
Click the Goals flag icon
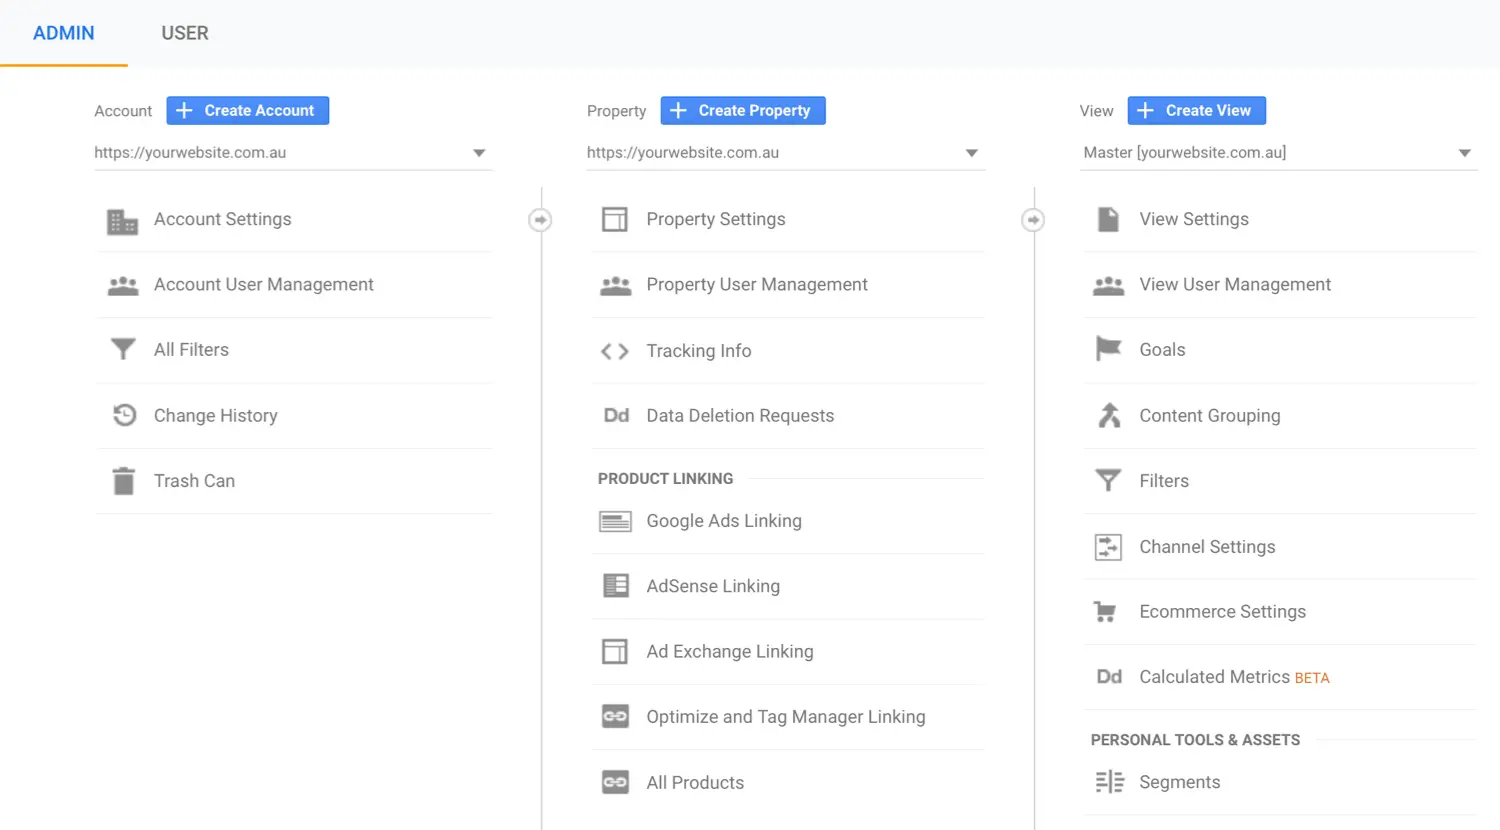[1108, 349]
